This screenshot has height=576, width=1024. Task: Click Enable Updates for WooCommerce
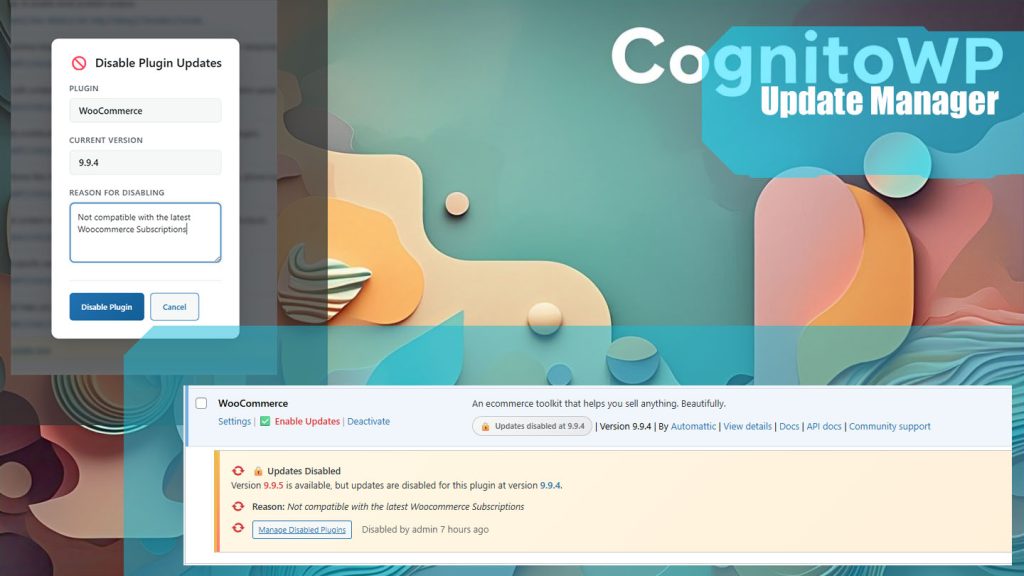click(x=307, y=421)
